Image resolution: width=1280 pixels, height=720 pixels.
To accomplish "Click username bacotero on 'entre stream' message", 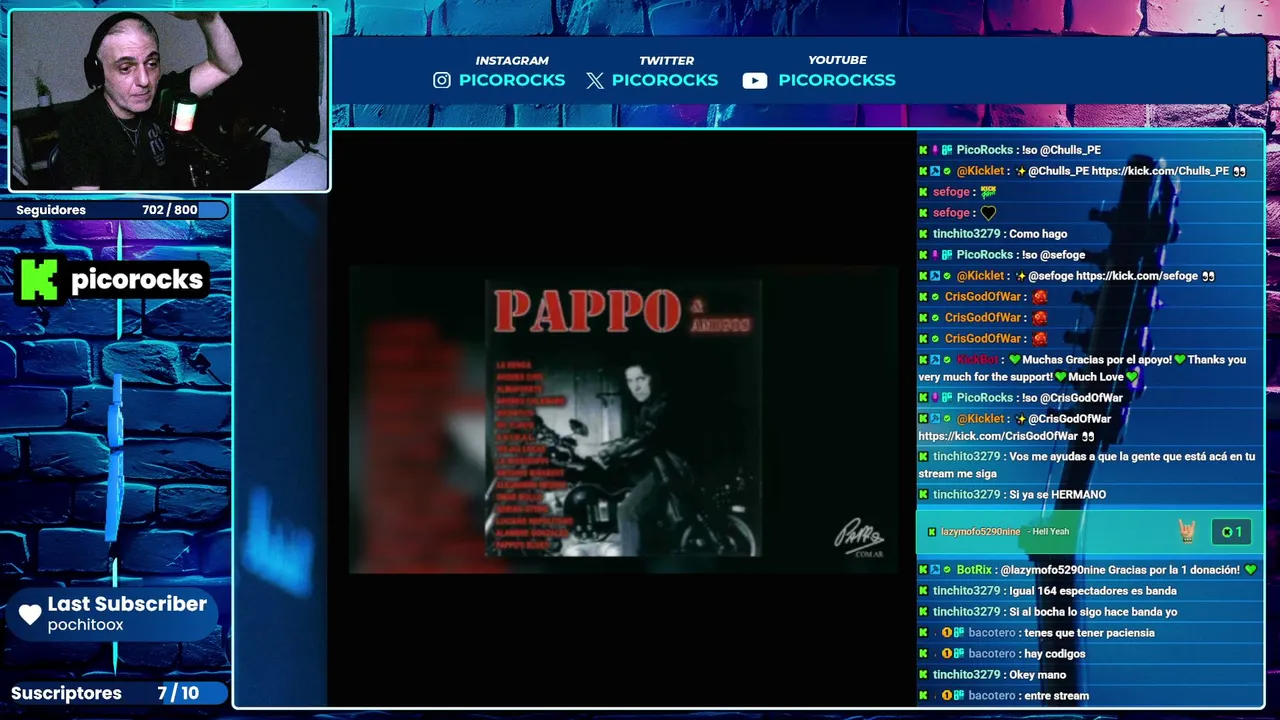I will click(x=992, y=696).
